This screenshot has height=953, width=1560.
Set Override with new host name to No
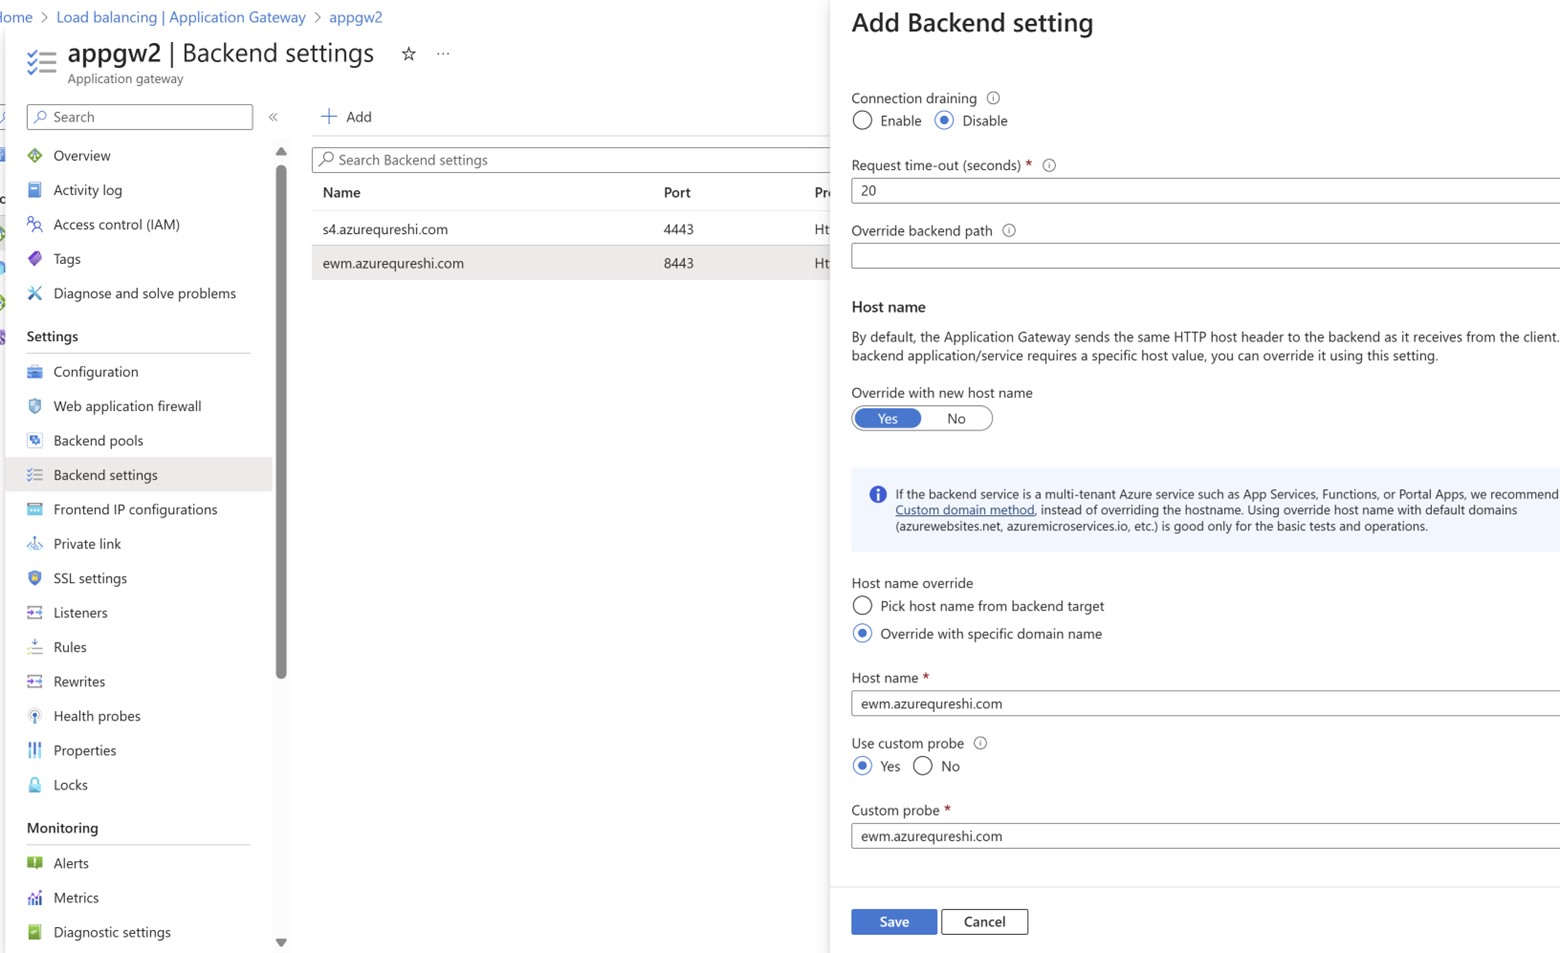coord(956,419)
